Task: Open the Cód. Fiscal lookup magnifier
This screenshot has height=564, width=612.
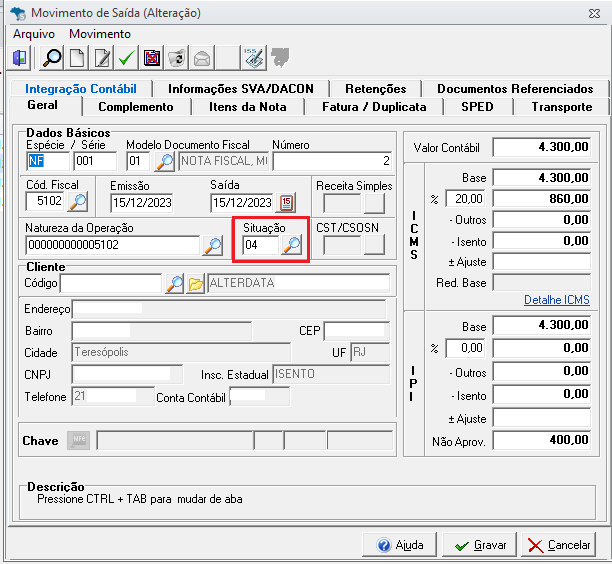Action: pyautogui.click(x=76, y=203)
